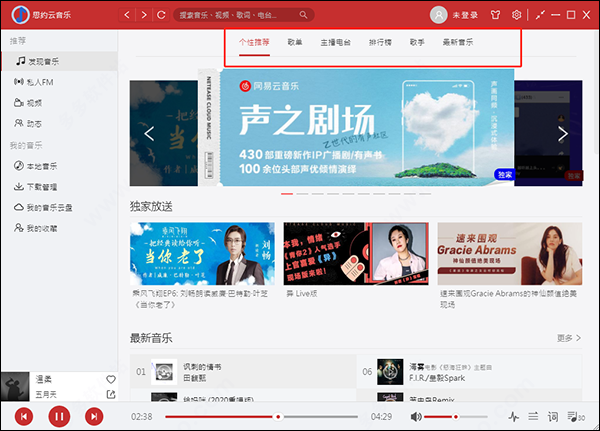Click 更多 link beside 最新音乐
600x431 pixels.
pos(569,338)
